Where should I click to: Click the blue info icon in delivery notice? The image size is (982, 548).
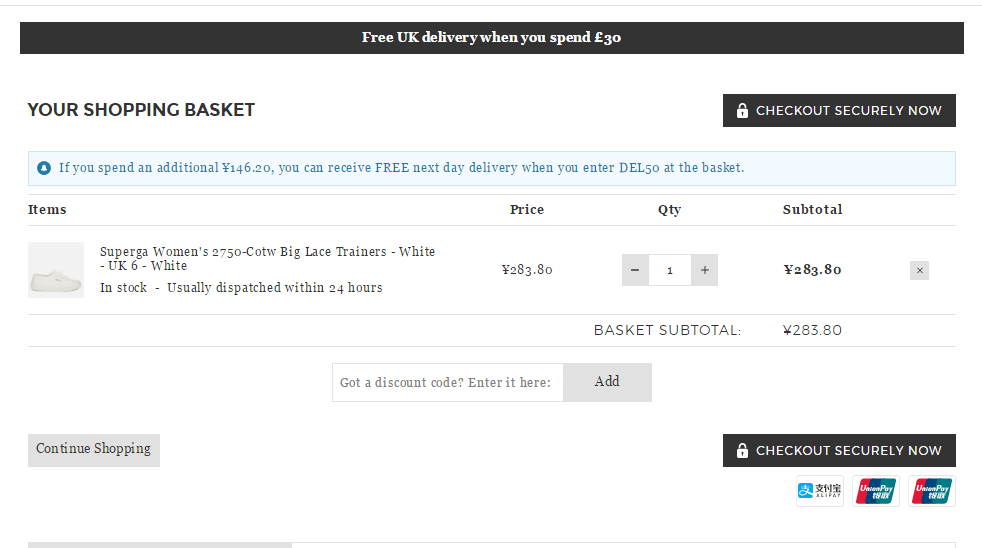(x=44, y=168)
